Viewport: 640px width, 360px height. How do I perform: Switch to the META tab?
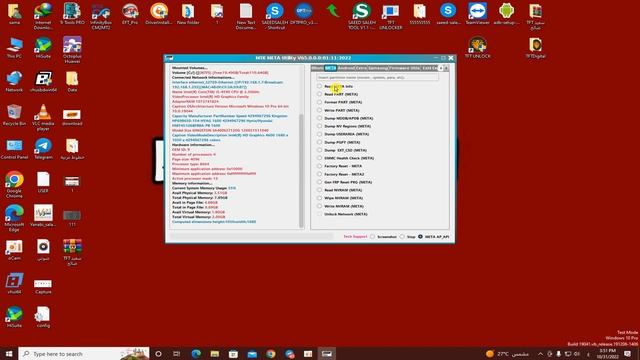[330, 68]
